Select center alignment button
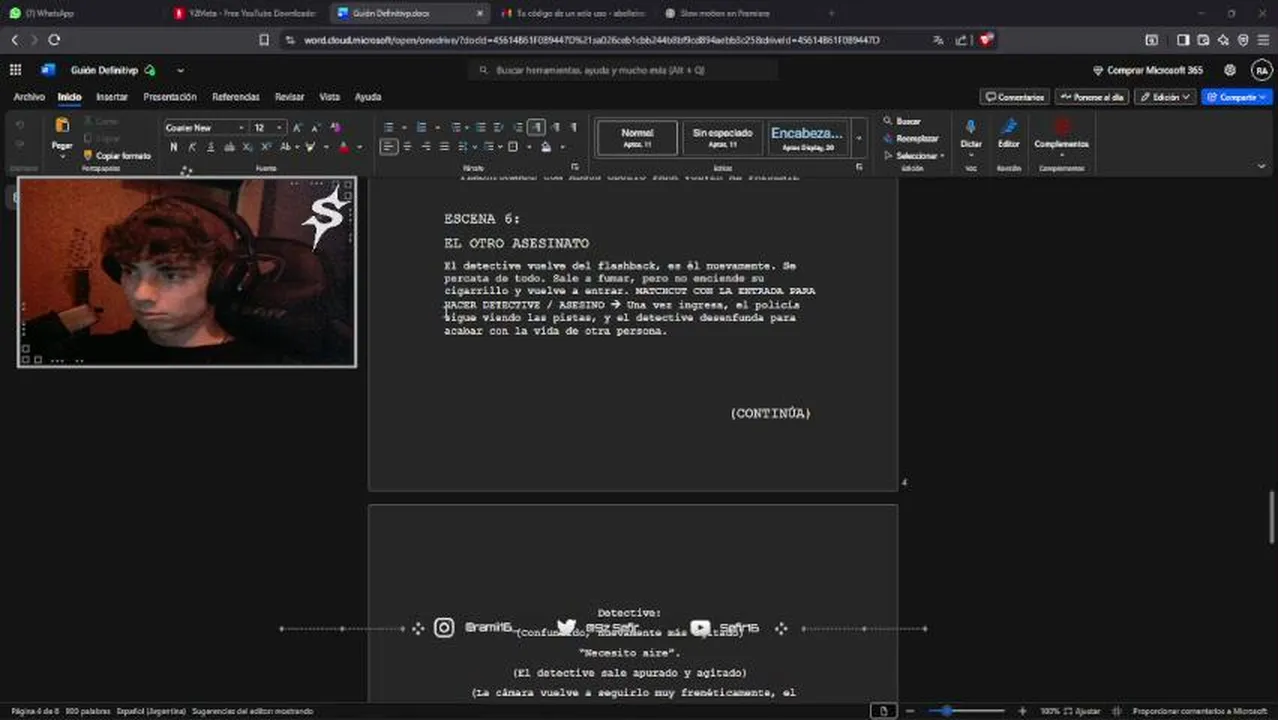This screenshot has height=720, width=1278. point(408,146)
